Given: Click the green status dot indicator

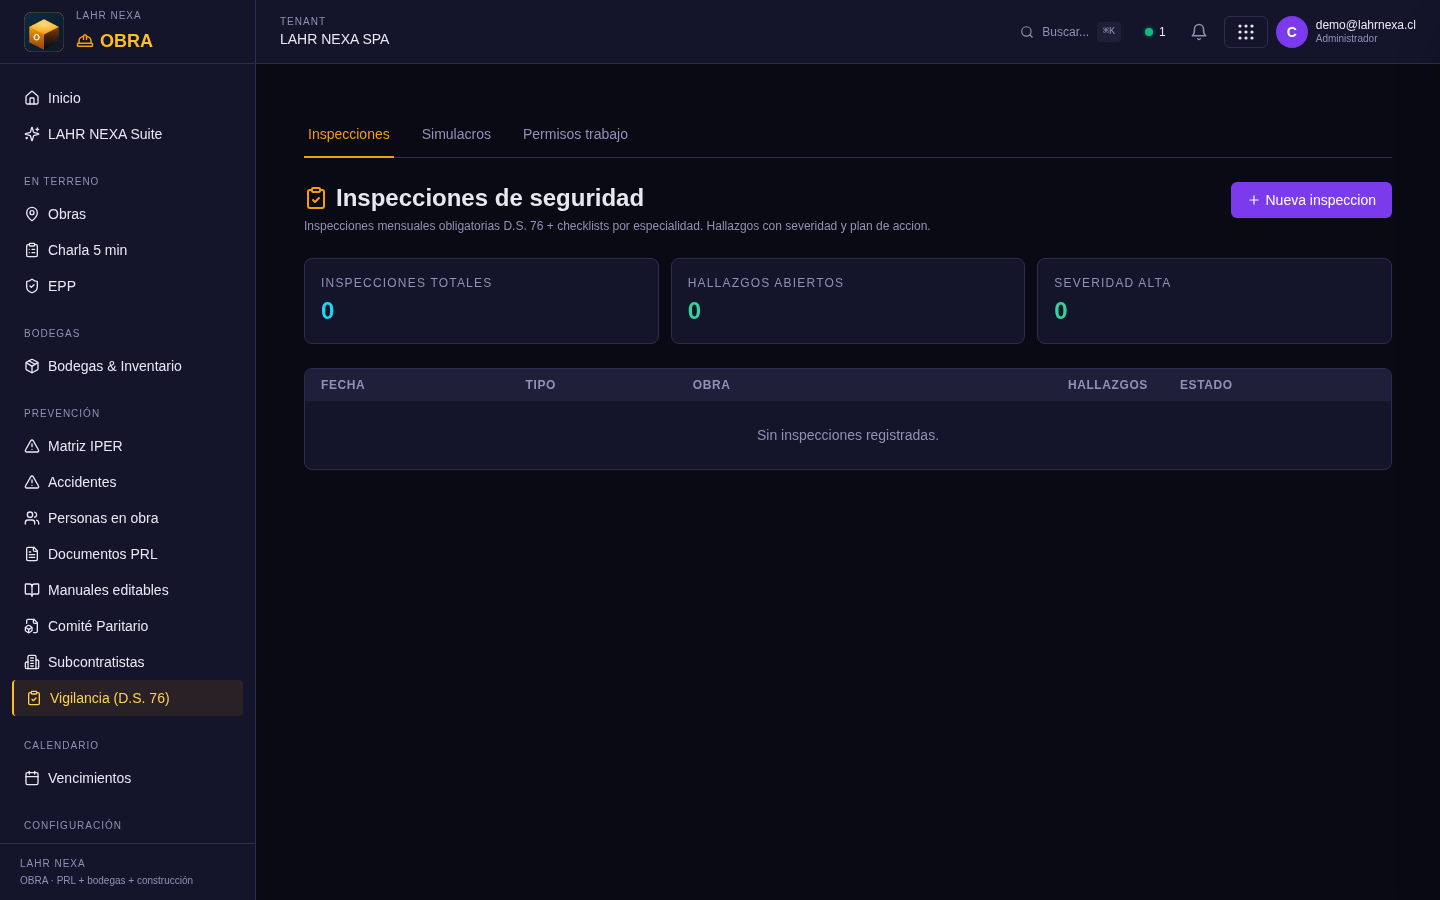Looking at the screenshot, I should [1149, 32].
